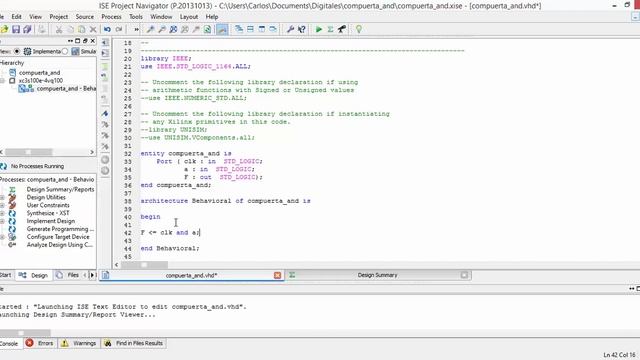Click the Hierarchy scroll right arrow
Screen dimensions: 640x360
[92, 152]
